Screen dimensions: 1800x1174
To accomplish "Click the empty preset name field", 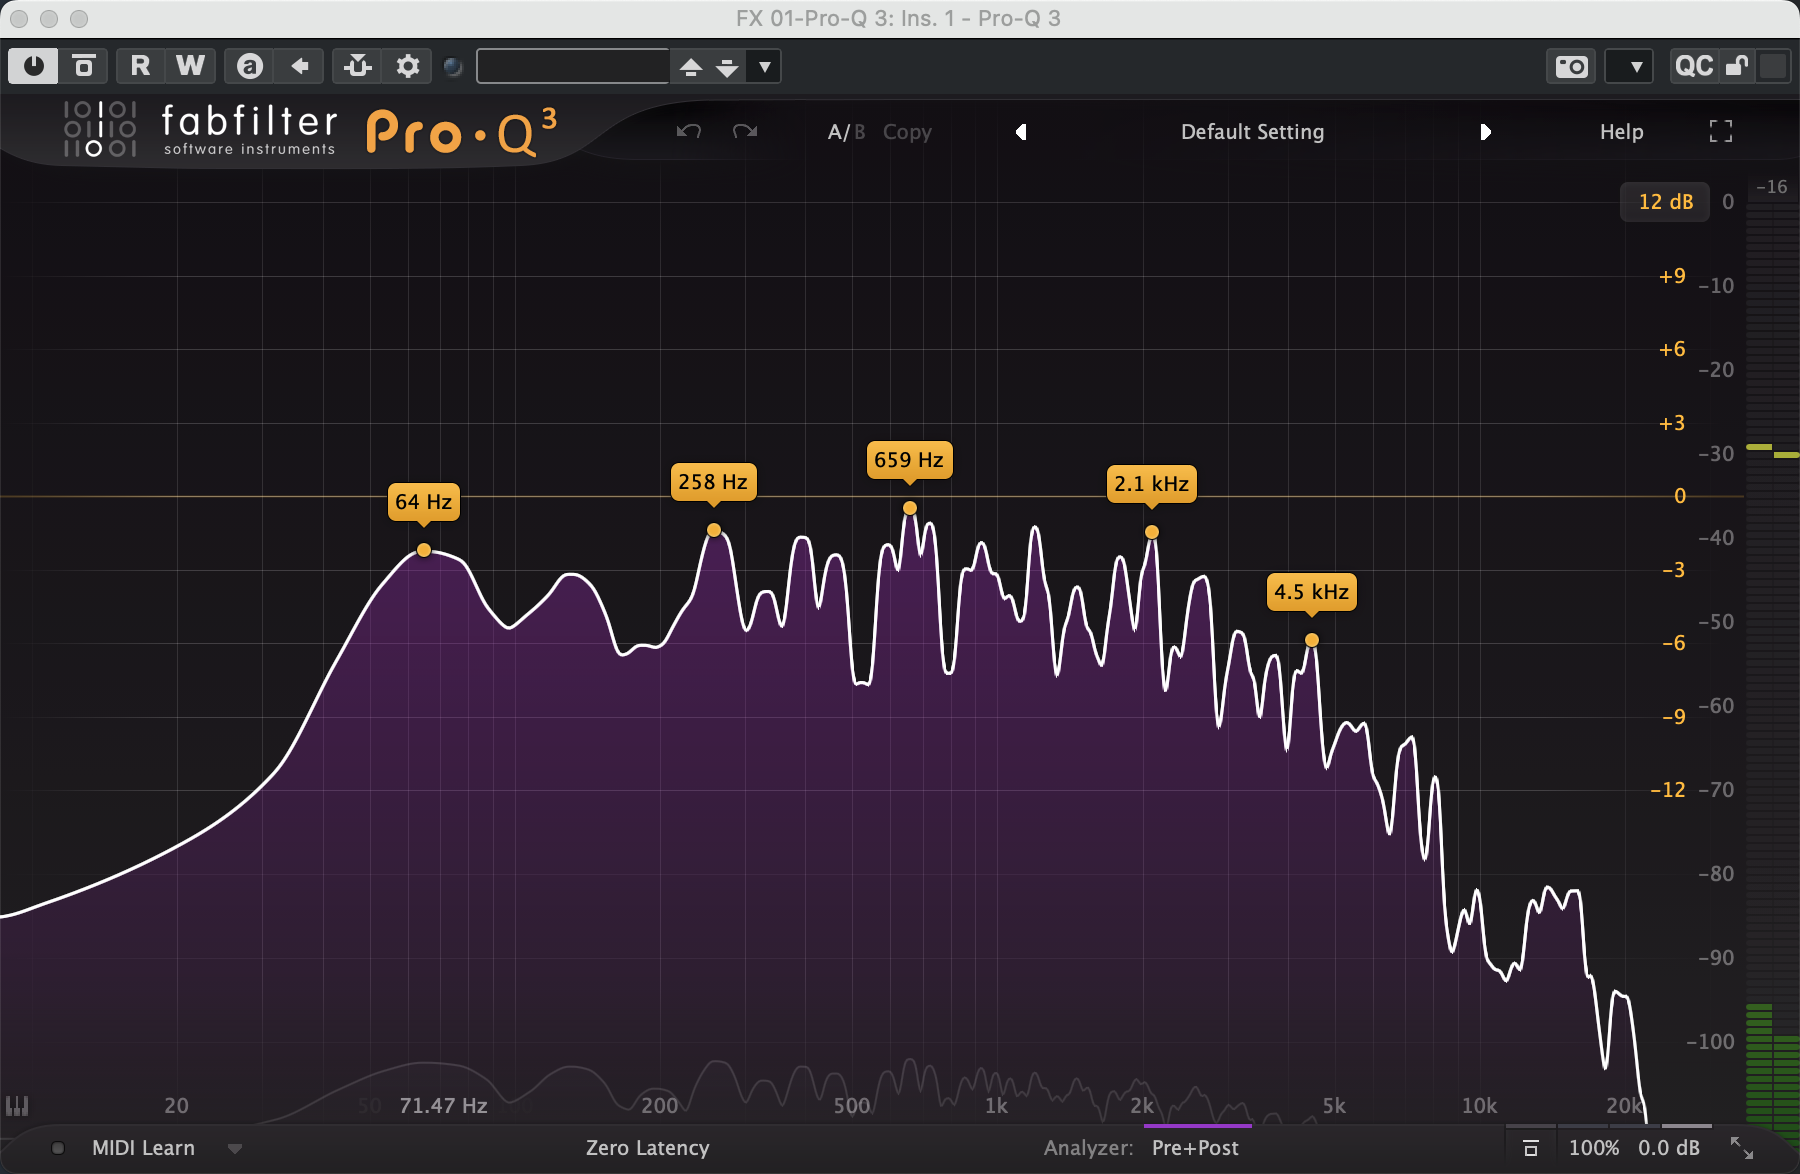I will (x=573, y=66).
